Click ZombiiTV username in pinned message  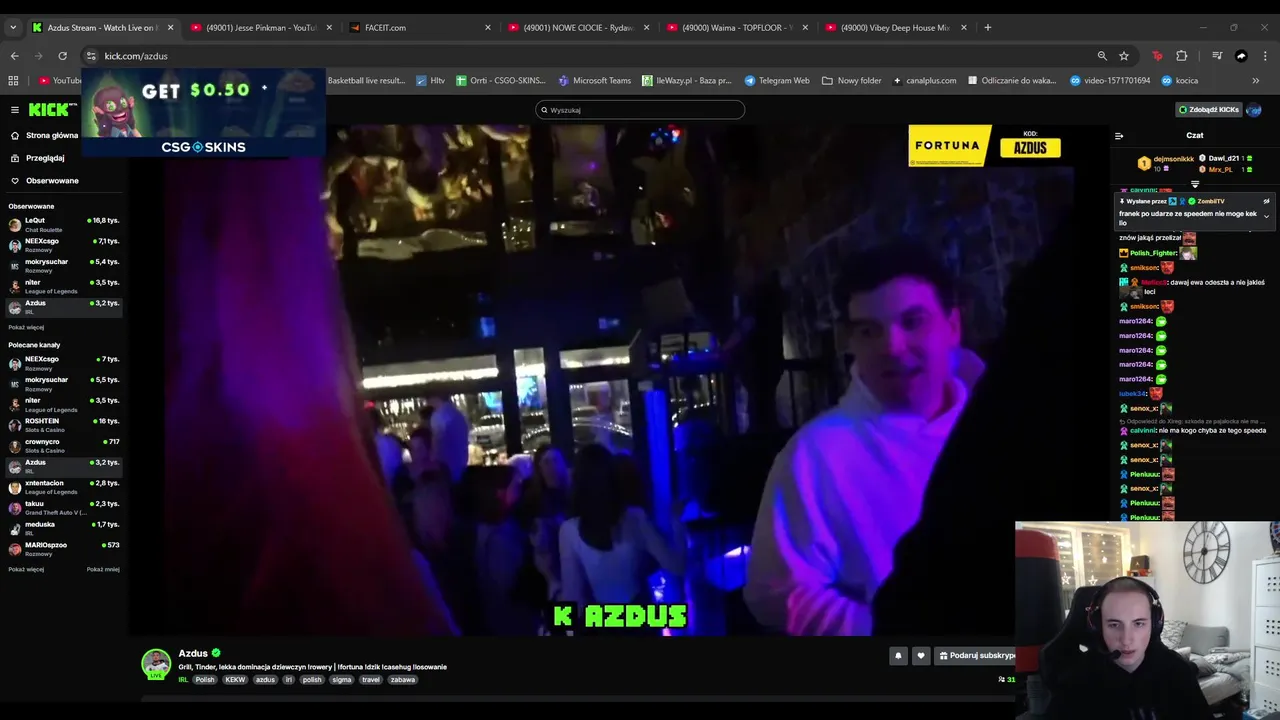pyautogui.click(x=1210, y=201)
